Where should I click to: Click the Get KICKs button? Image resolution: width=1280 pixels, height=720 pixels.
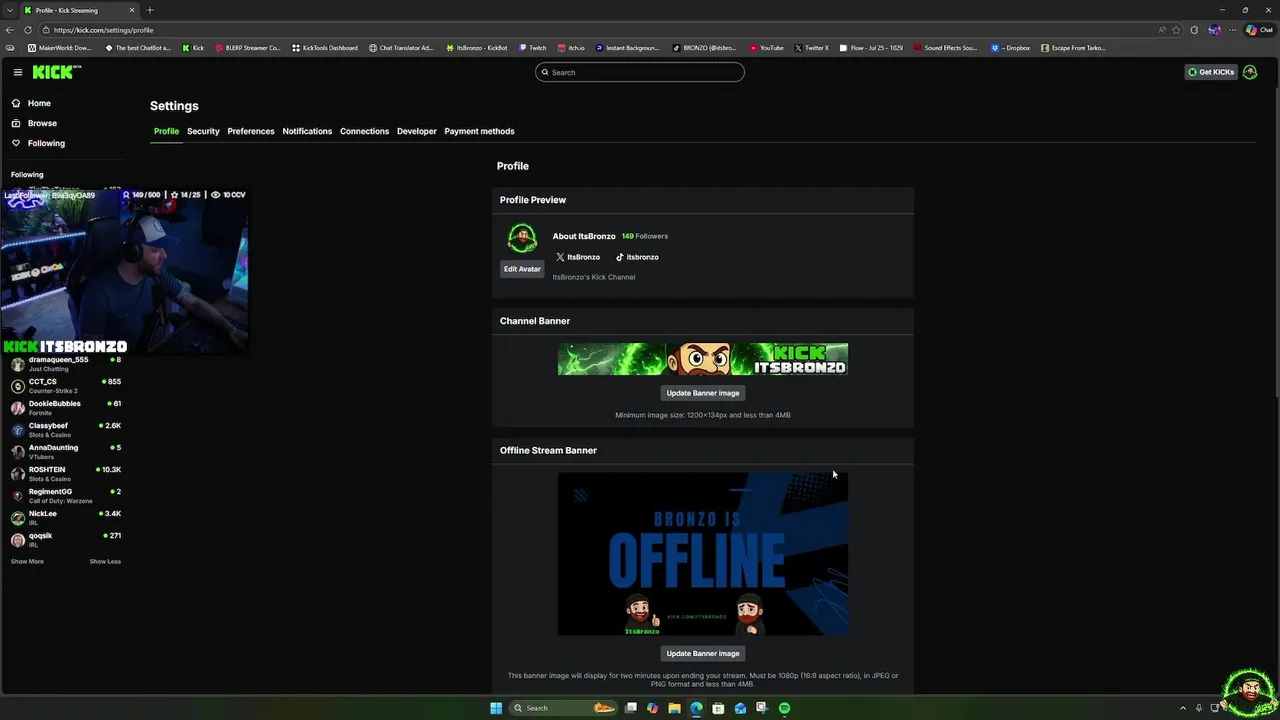coord(1211,72)
